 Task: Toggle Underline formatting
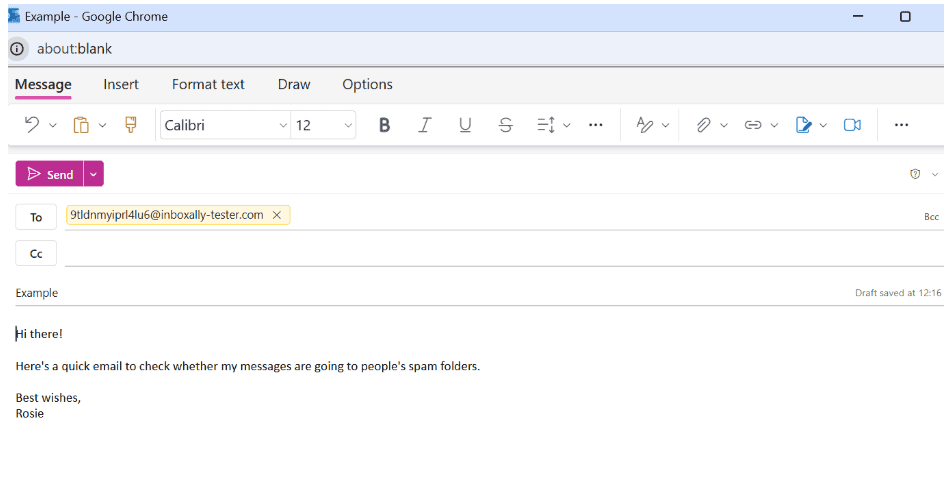tap(465, 125)
